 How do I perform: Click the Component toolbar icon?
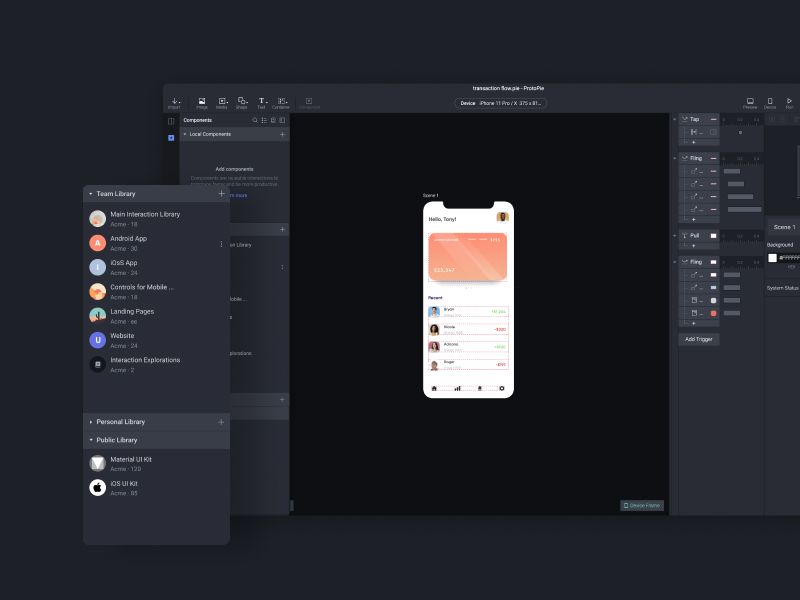pos(309,103)
